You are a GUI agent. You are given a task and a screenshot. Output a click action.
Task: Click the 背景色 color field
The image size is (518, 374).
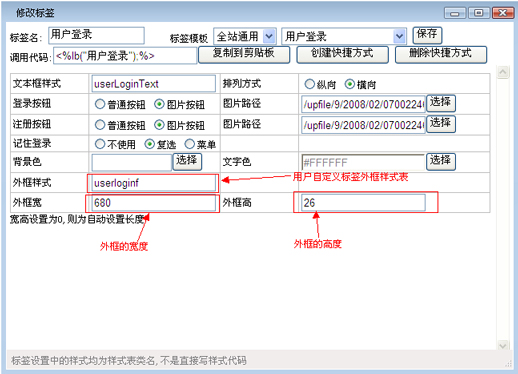(x=132, y=163)
